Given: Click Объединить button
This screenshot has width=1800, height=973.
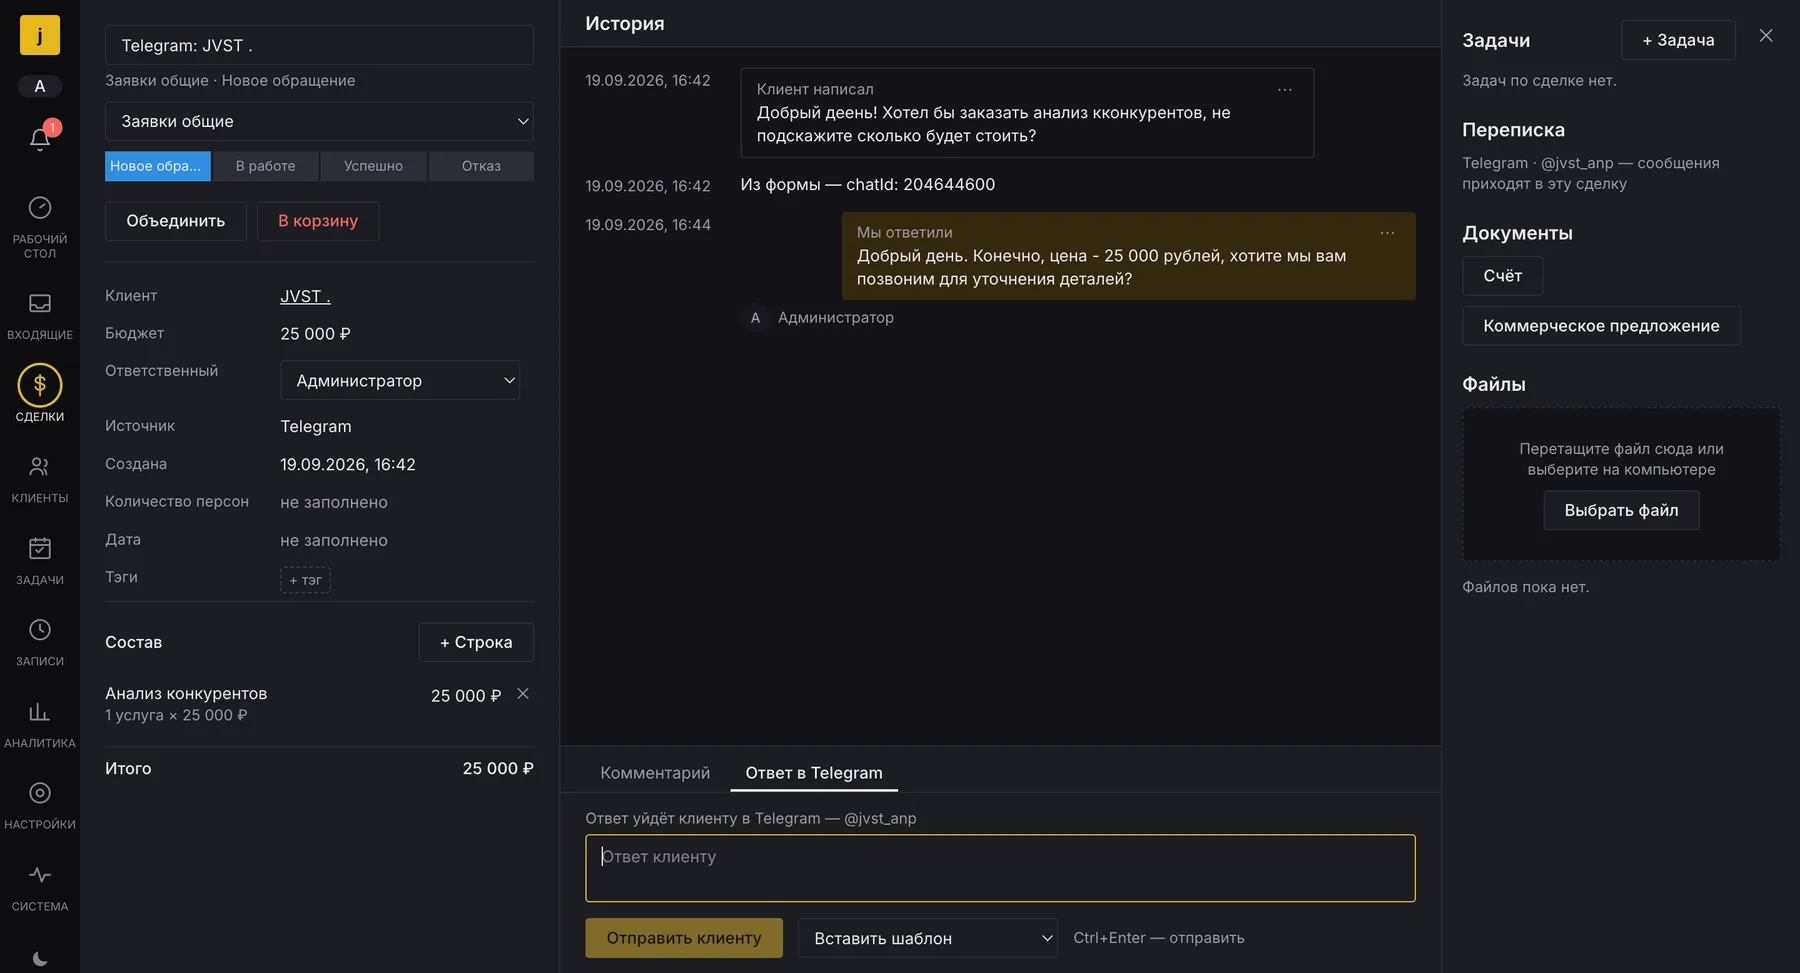Looking at the screenshot, I should click(x=176, y=221).
